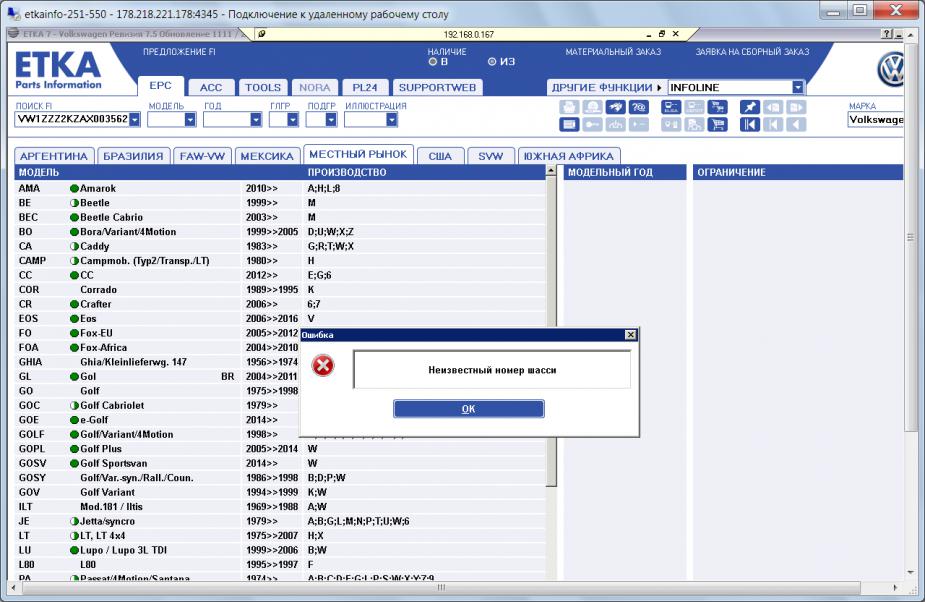Click the Volkswagen logo

(891, 70)
